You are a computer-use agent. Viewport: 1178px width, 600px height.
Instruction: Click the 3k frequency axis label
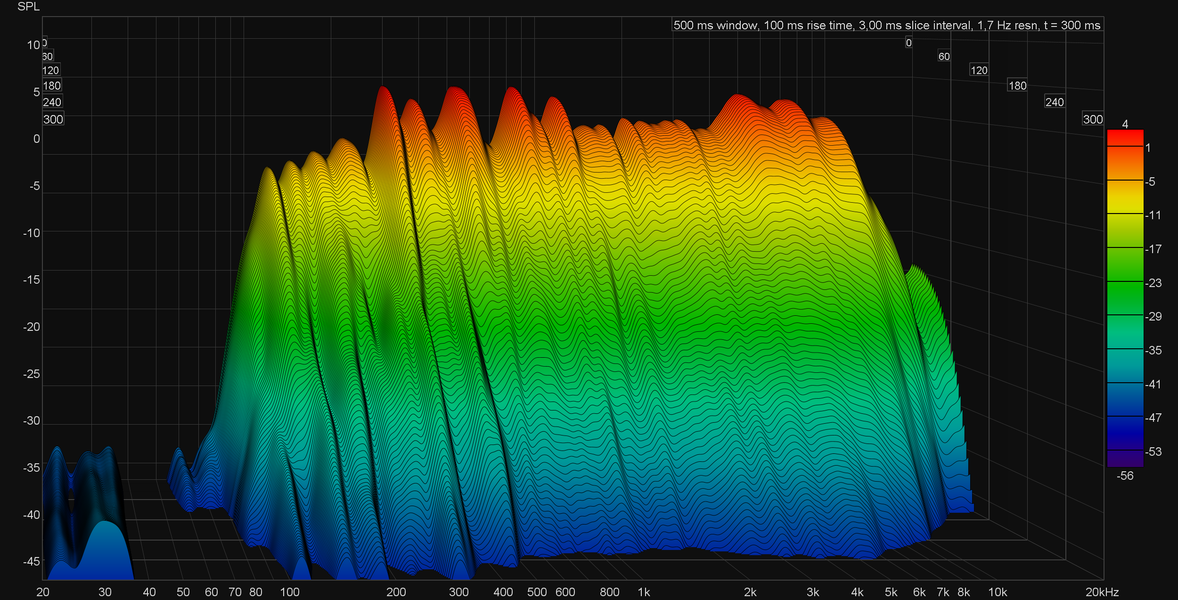pos(813,592)
